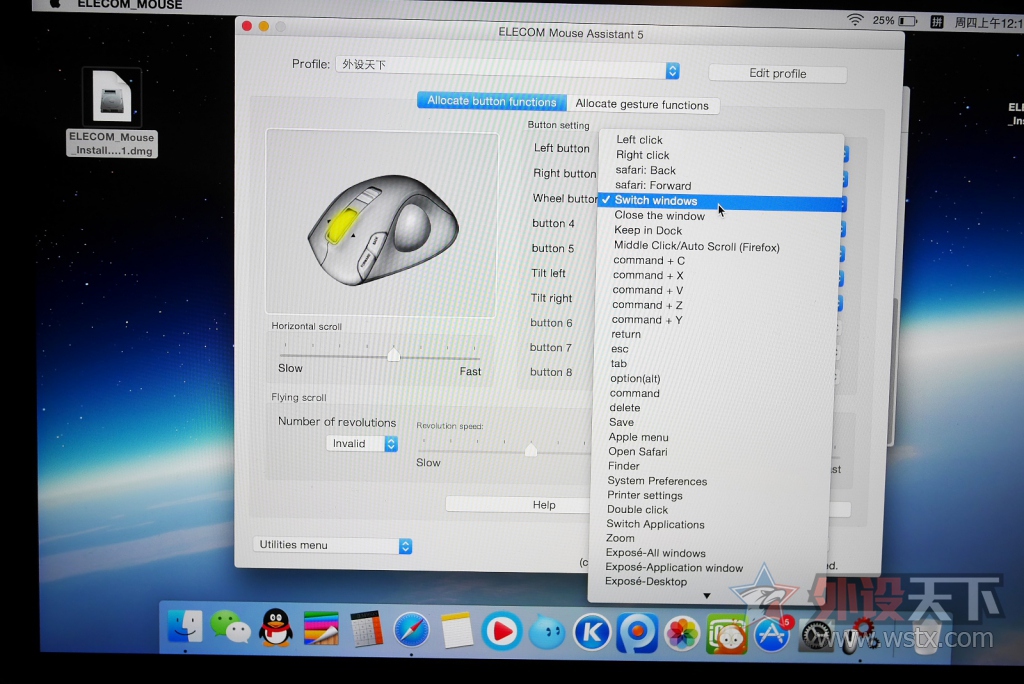Image resolution: width=1024 pixels, height=684 pixels.
Task: Launch Safari from the dock
Action: 411,630
